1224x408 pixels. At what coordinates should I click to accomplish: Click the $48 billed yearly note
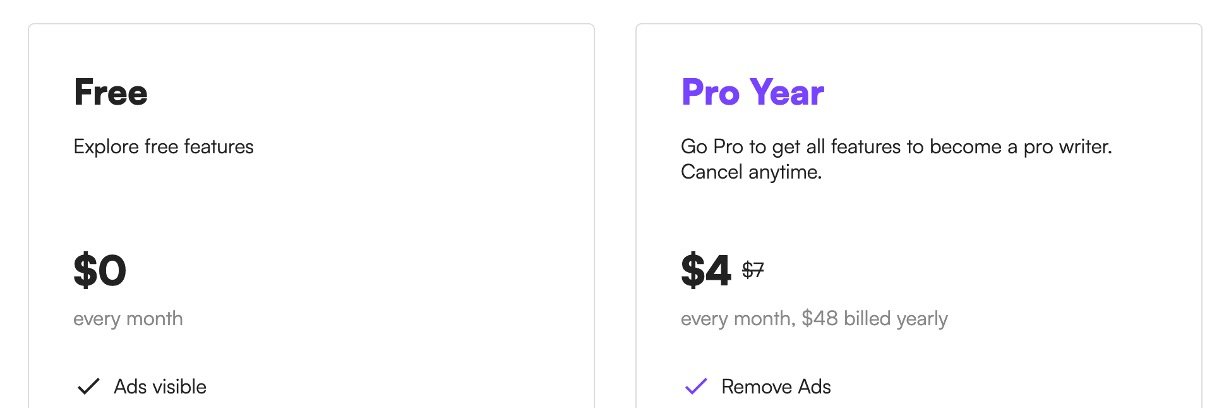click(875, 319)
